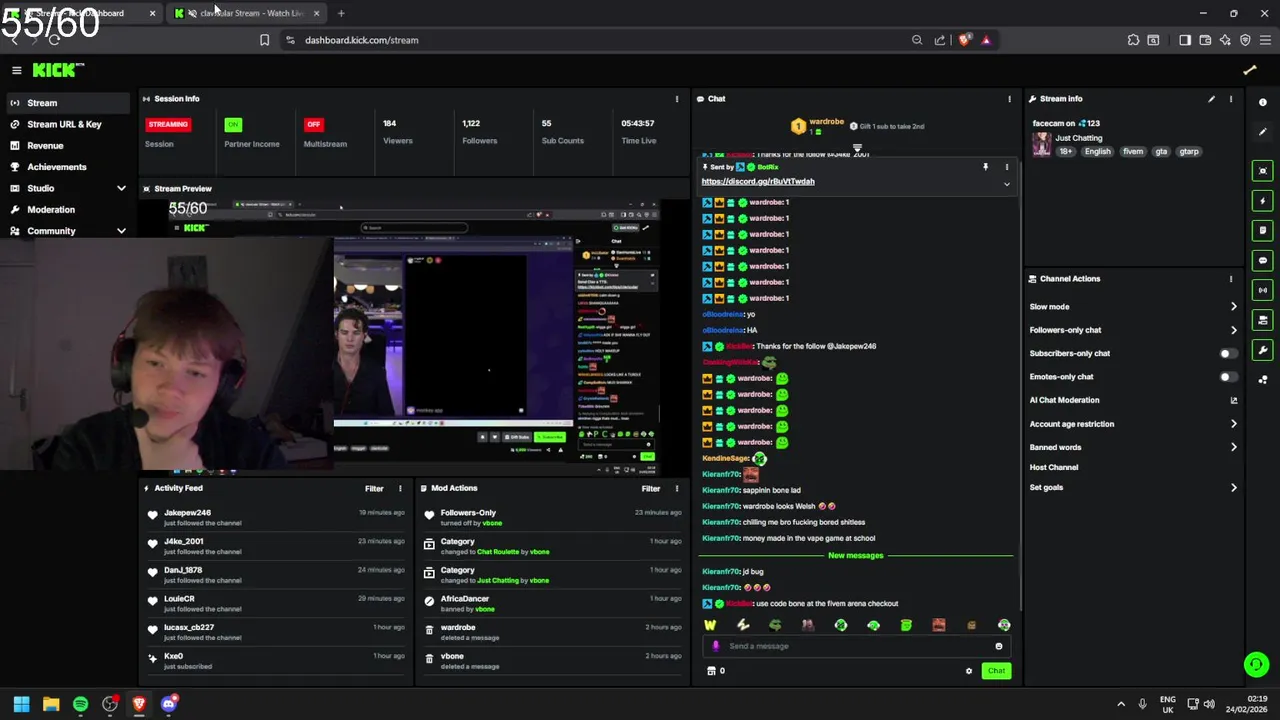Open the Mod Actions three-dot menu
The height and width of the screenshot is (720, 1280).
(677, 488)
